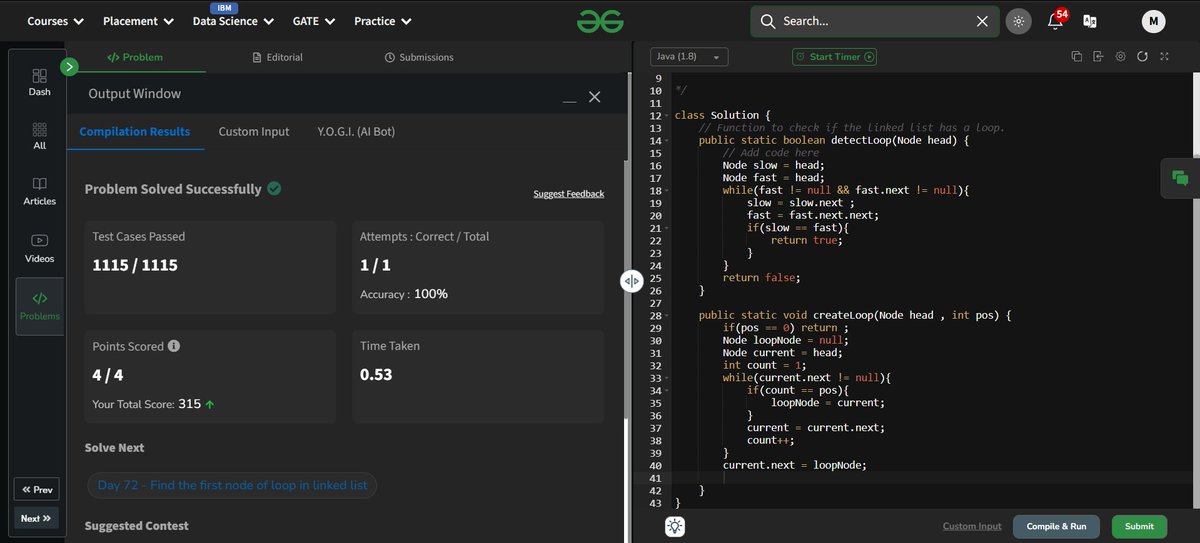Expand the Courses dropdown
Image resolution: width=1200 pixels, height=543 pixels.
[x=55, y=21]
